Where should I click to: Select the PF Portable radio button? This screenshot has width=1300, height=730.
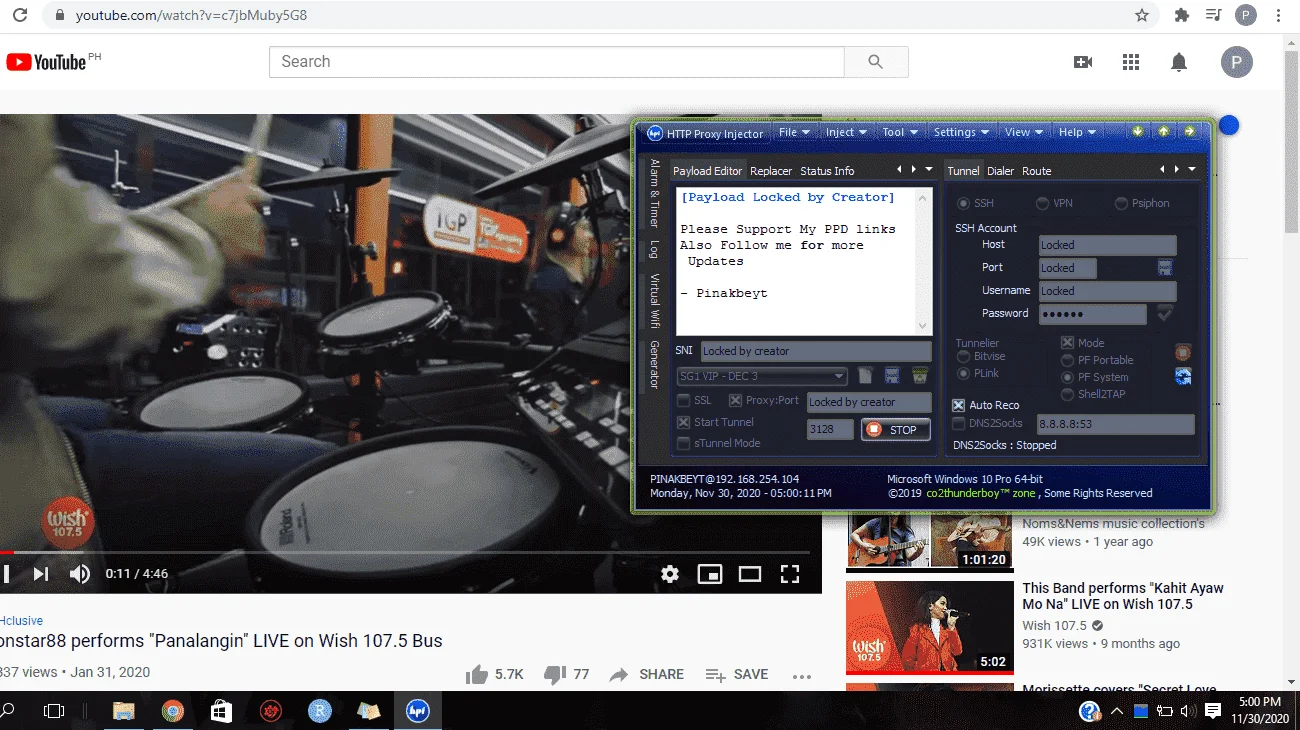tap(1067, 360)
